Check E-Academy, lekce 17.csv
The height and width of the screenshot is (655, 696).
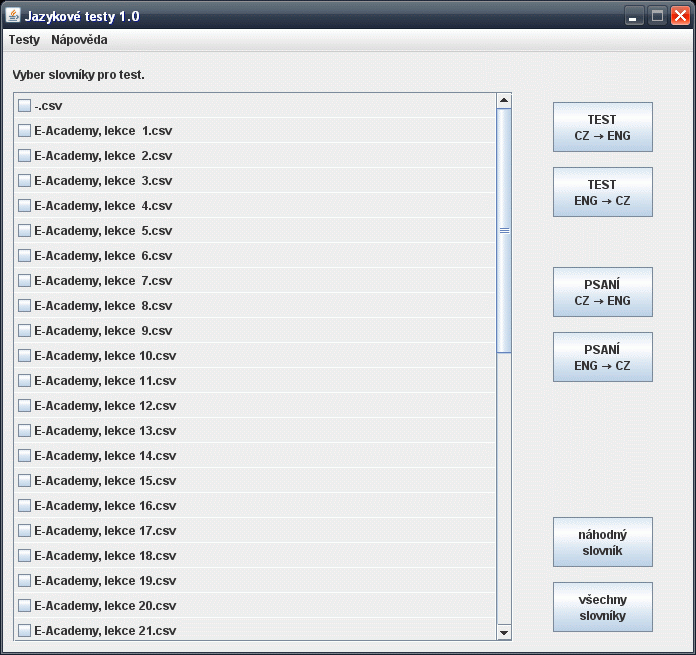pyautogui.click(x=24, y=531)
